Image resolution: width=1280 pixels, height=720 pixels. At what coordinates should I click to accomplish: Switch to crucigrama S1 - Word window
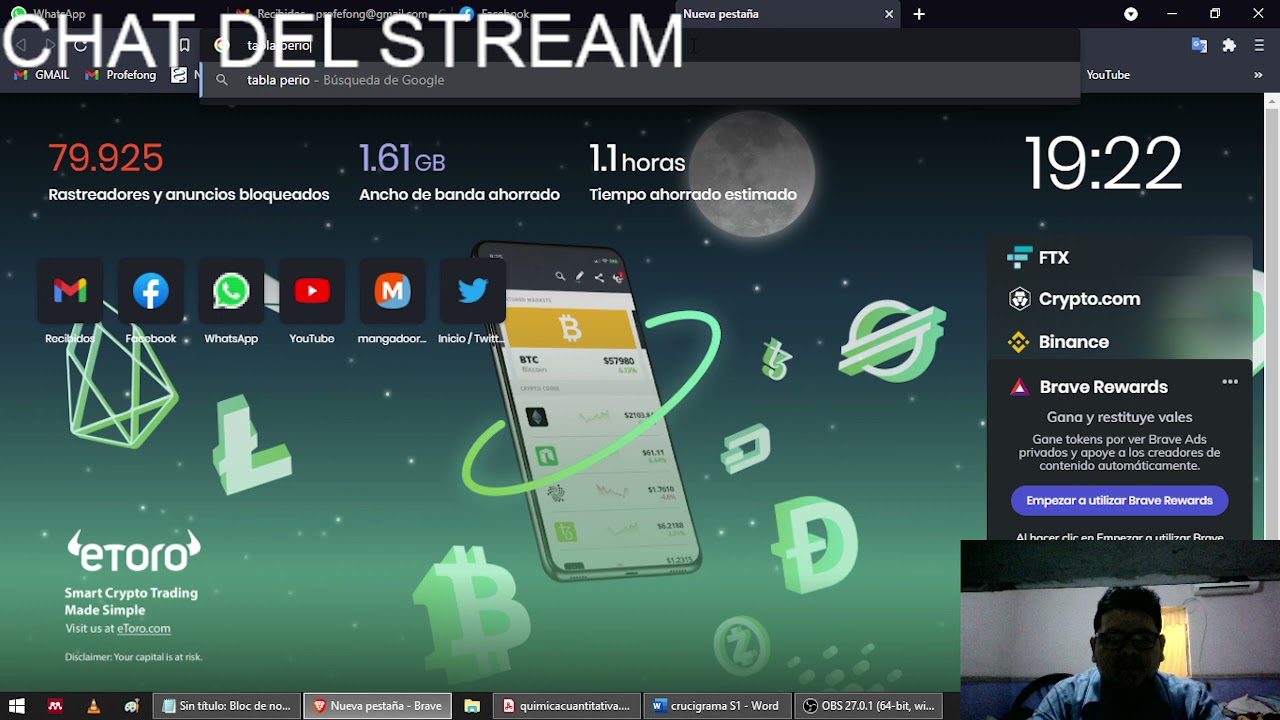[x=717, y=706]
